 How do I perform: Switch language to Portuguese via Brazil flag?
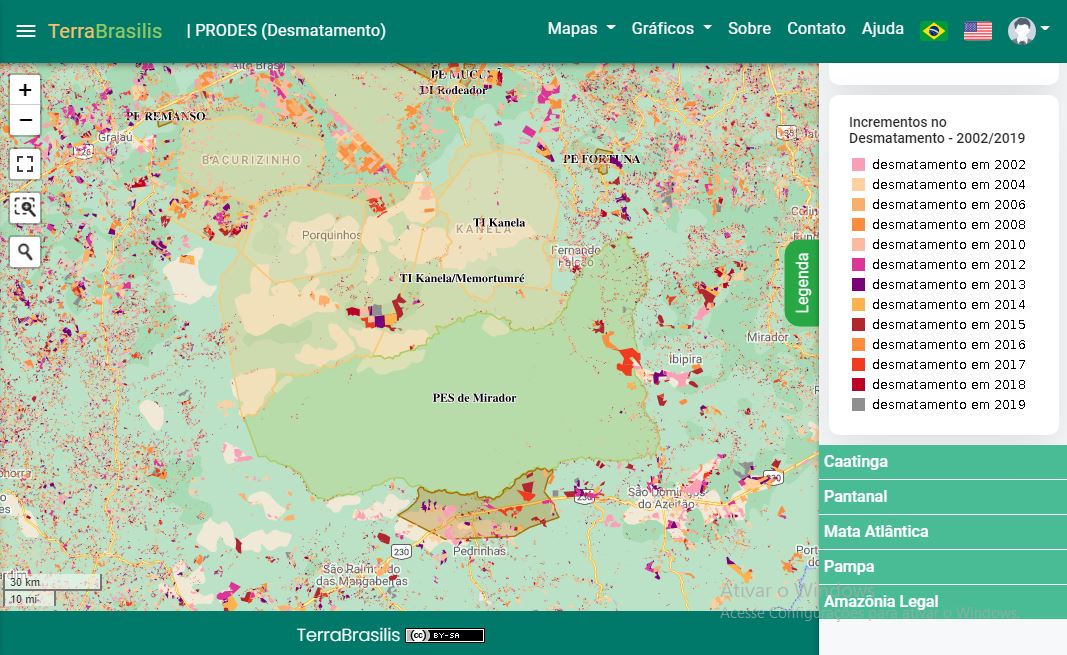click(933, 31)
